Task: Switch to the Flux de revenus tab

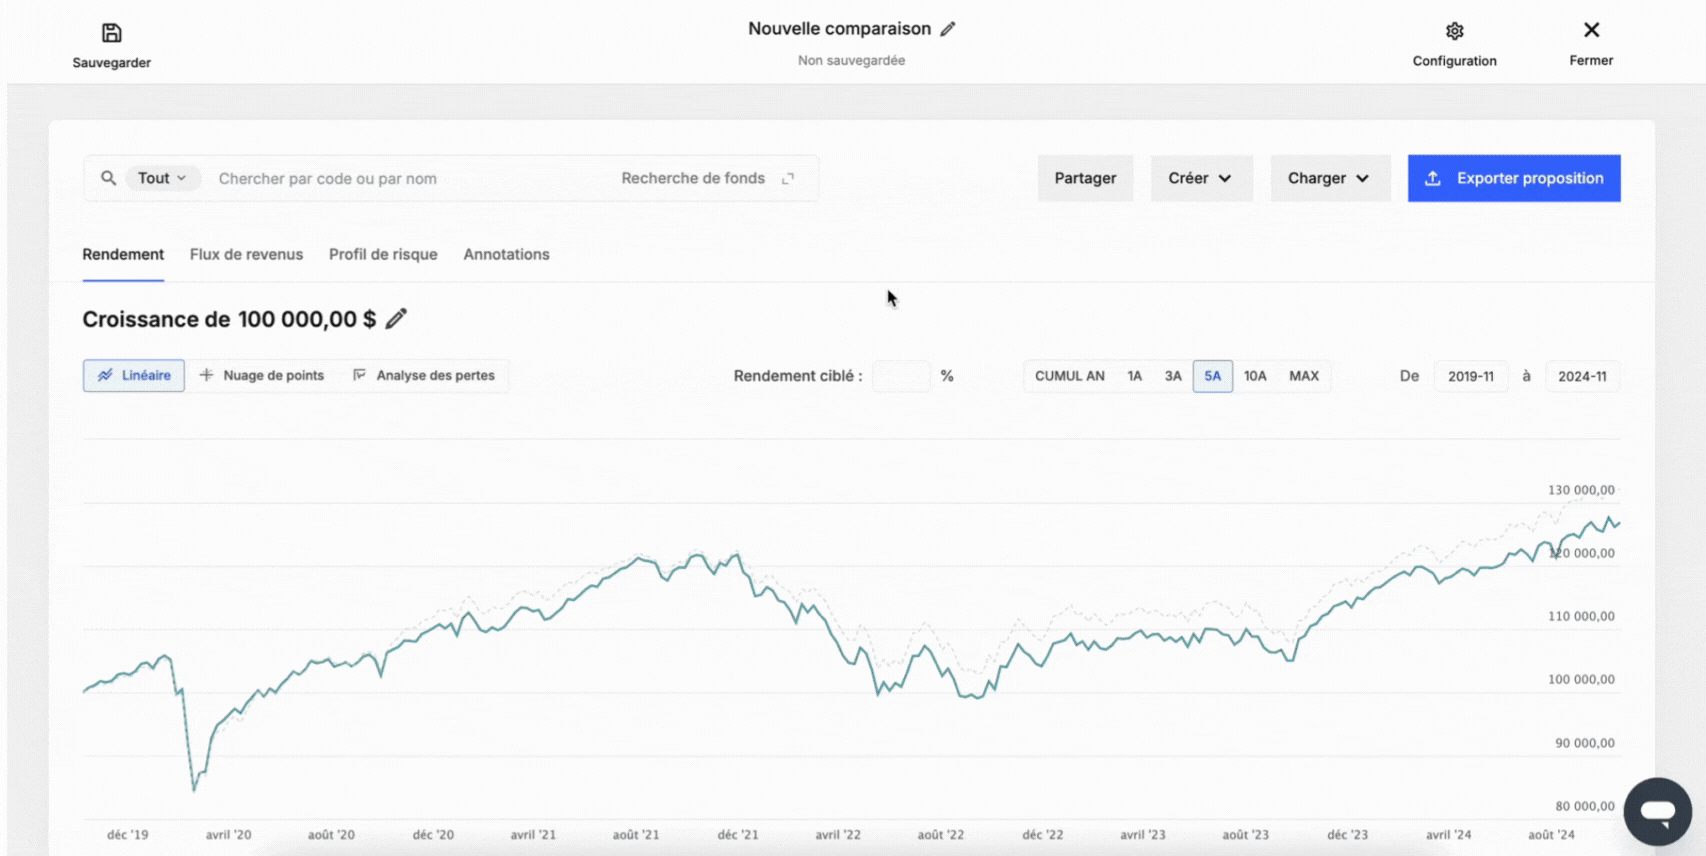Action: 246,255
